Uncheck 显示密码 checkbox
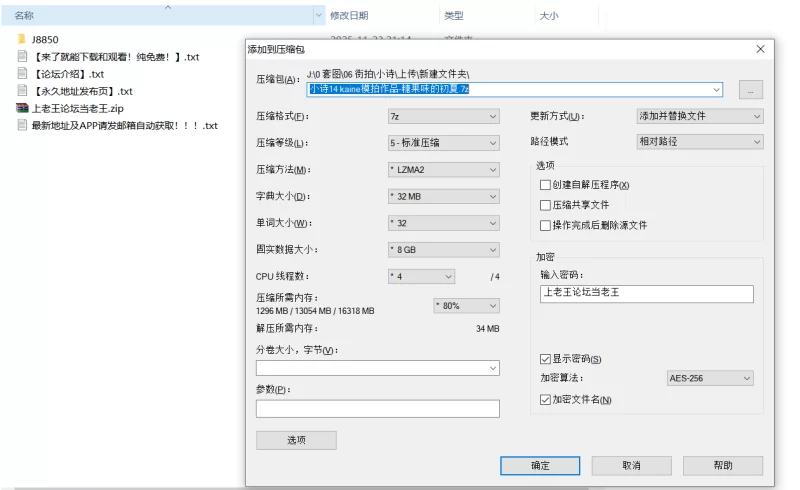 point(545,359)
